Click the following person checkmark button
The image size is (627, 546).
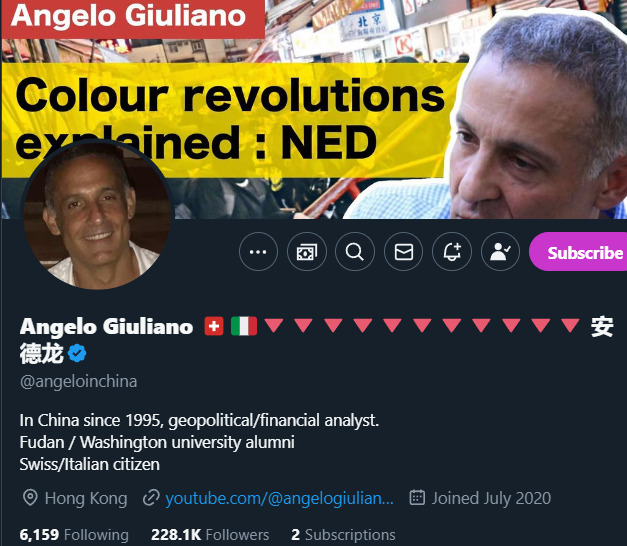coord(500,252)
